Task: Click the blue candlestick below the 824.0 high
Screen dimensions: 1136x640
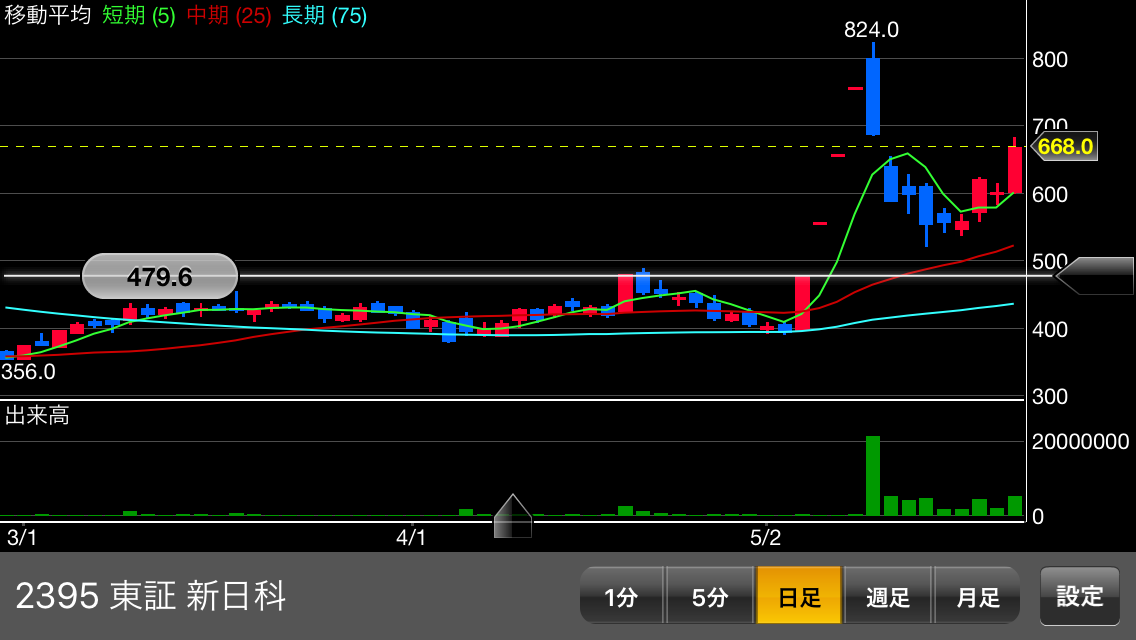Action: point(873,96)
